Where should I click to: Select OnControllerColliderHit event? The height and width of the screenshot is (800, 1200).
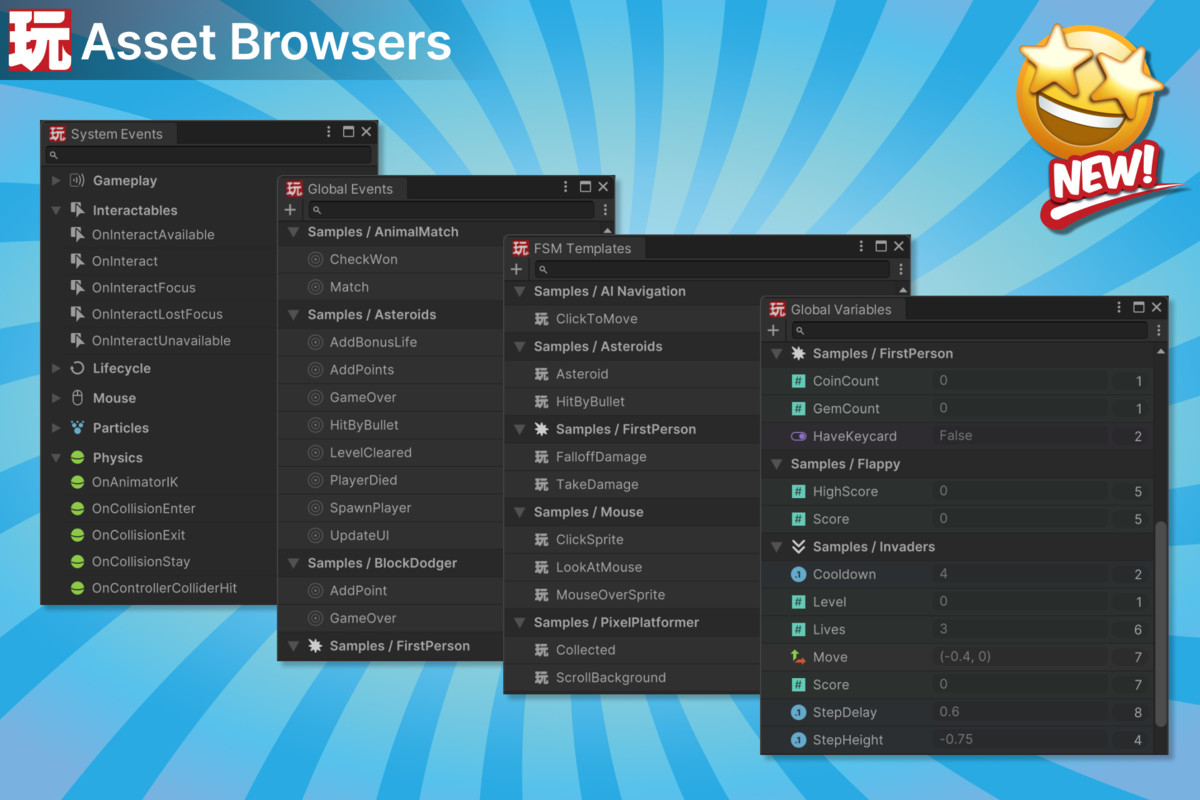(x=158, y=588)
